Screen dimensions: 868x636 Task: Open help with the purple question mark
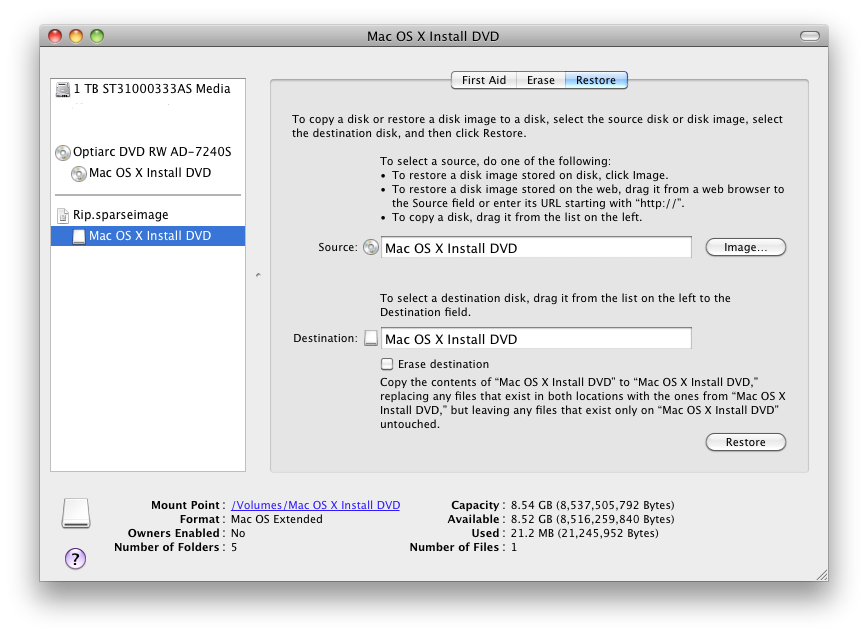point(76,559)
